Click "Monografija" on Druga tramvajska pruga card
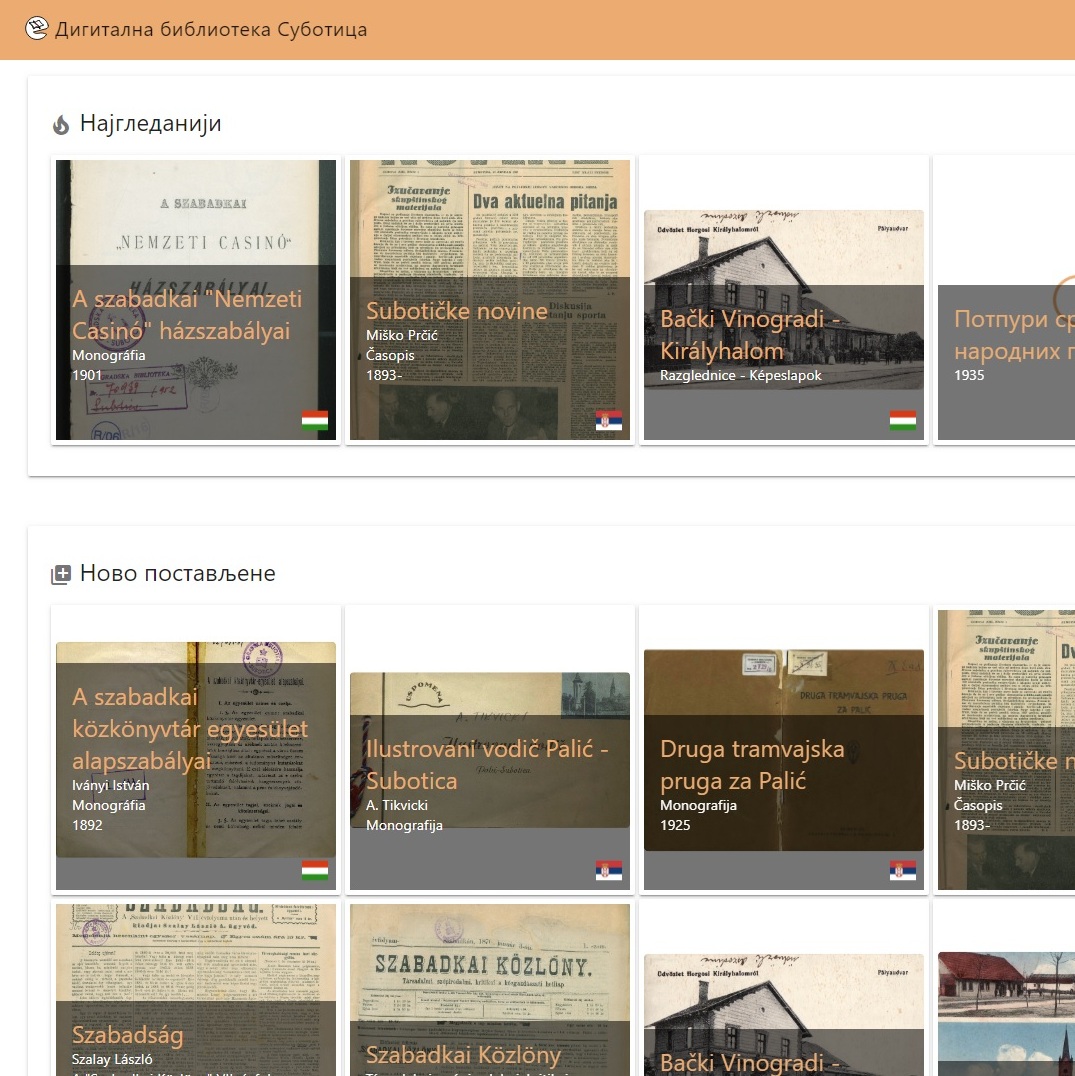The image size is (1075, 1076). tap(698, 806)
